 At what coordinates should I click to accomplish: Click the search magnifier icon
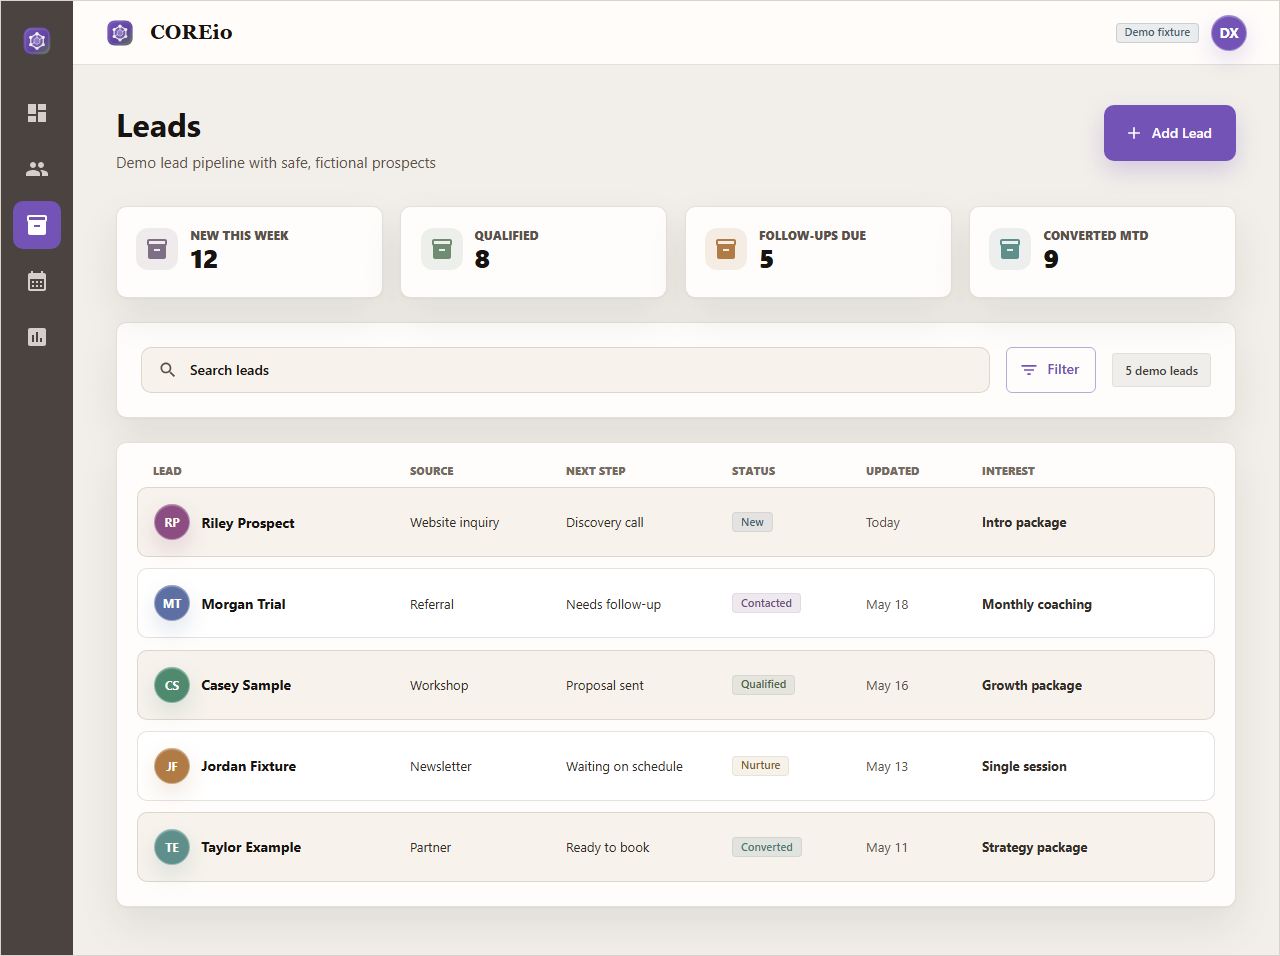pos(168,370)
